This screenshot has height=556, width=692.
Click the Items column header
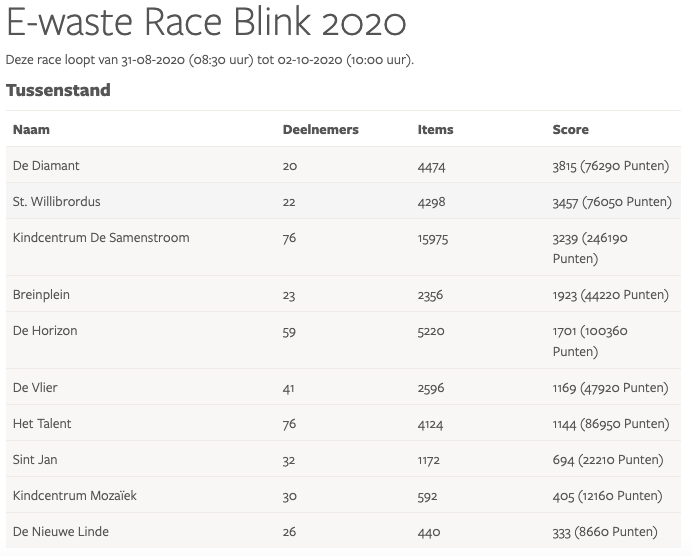(x=435, y=129)
